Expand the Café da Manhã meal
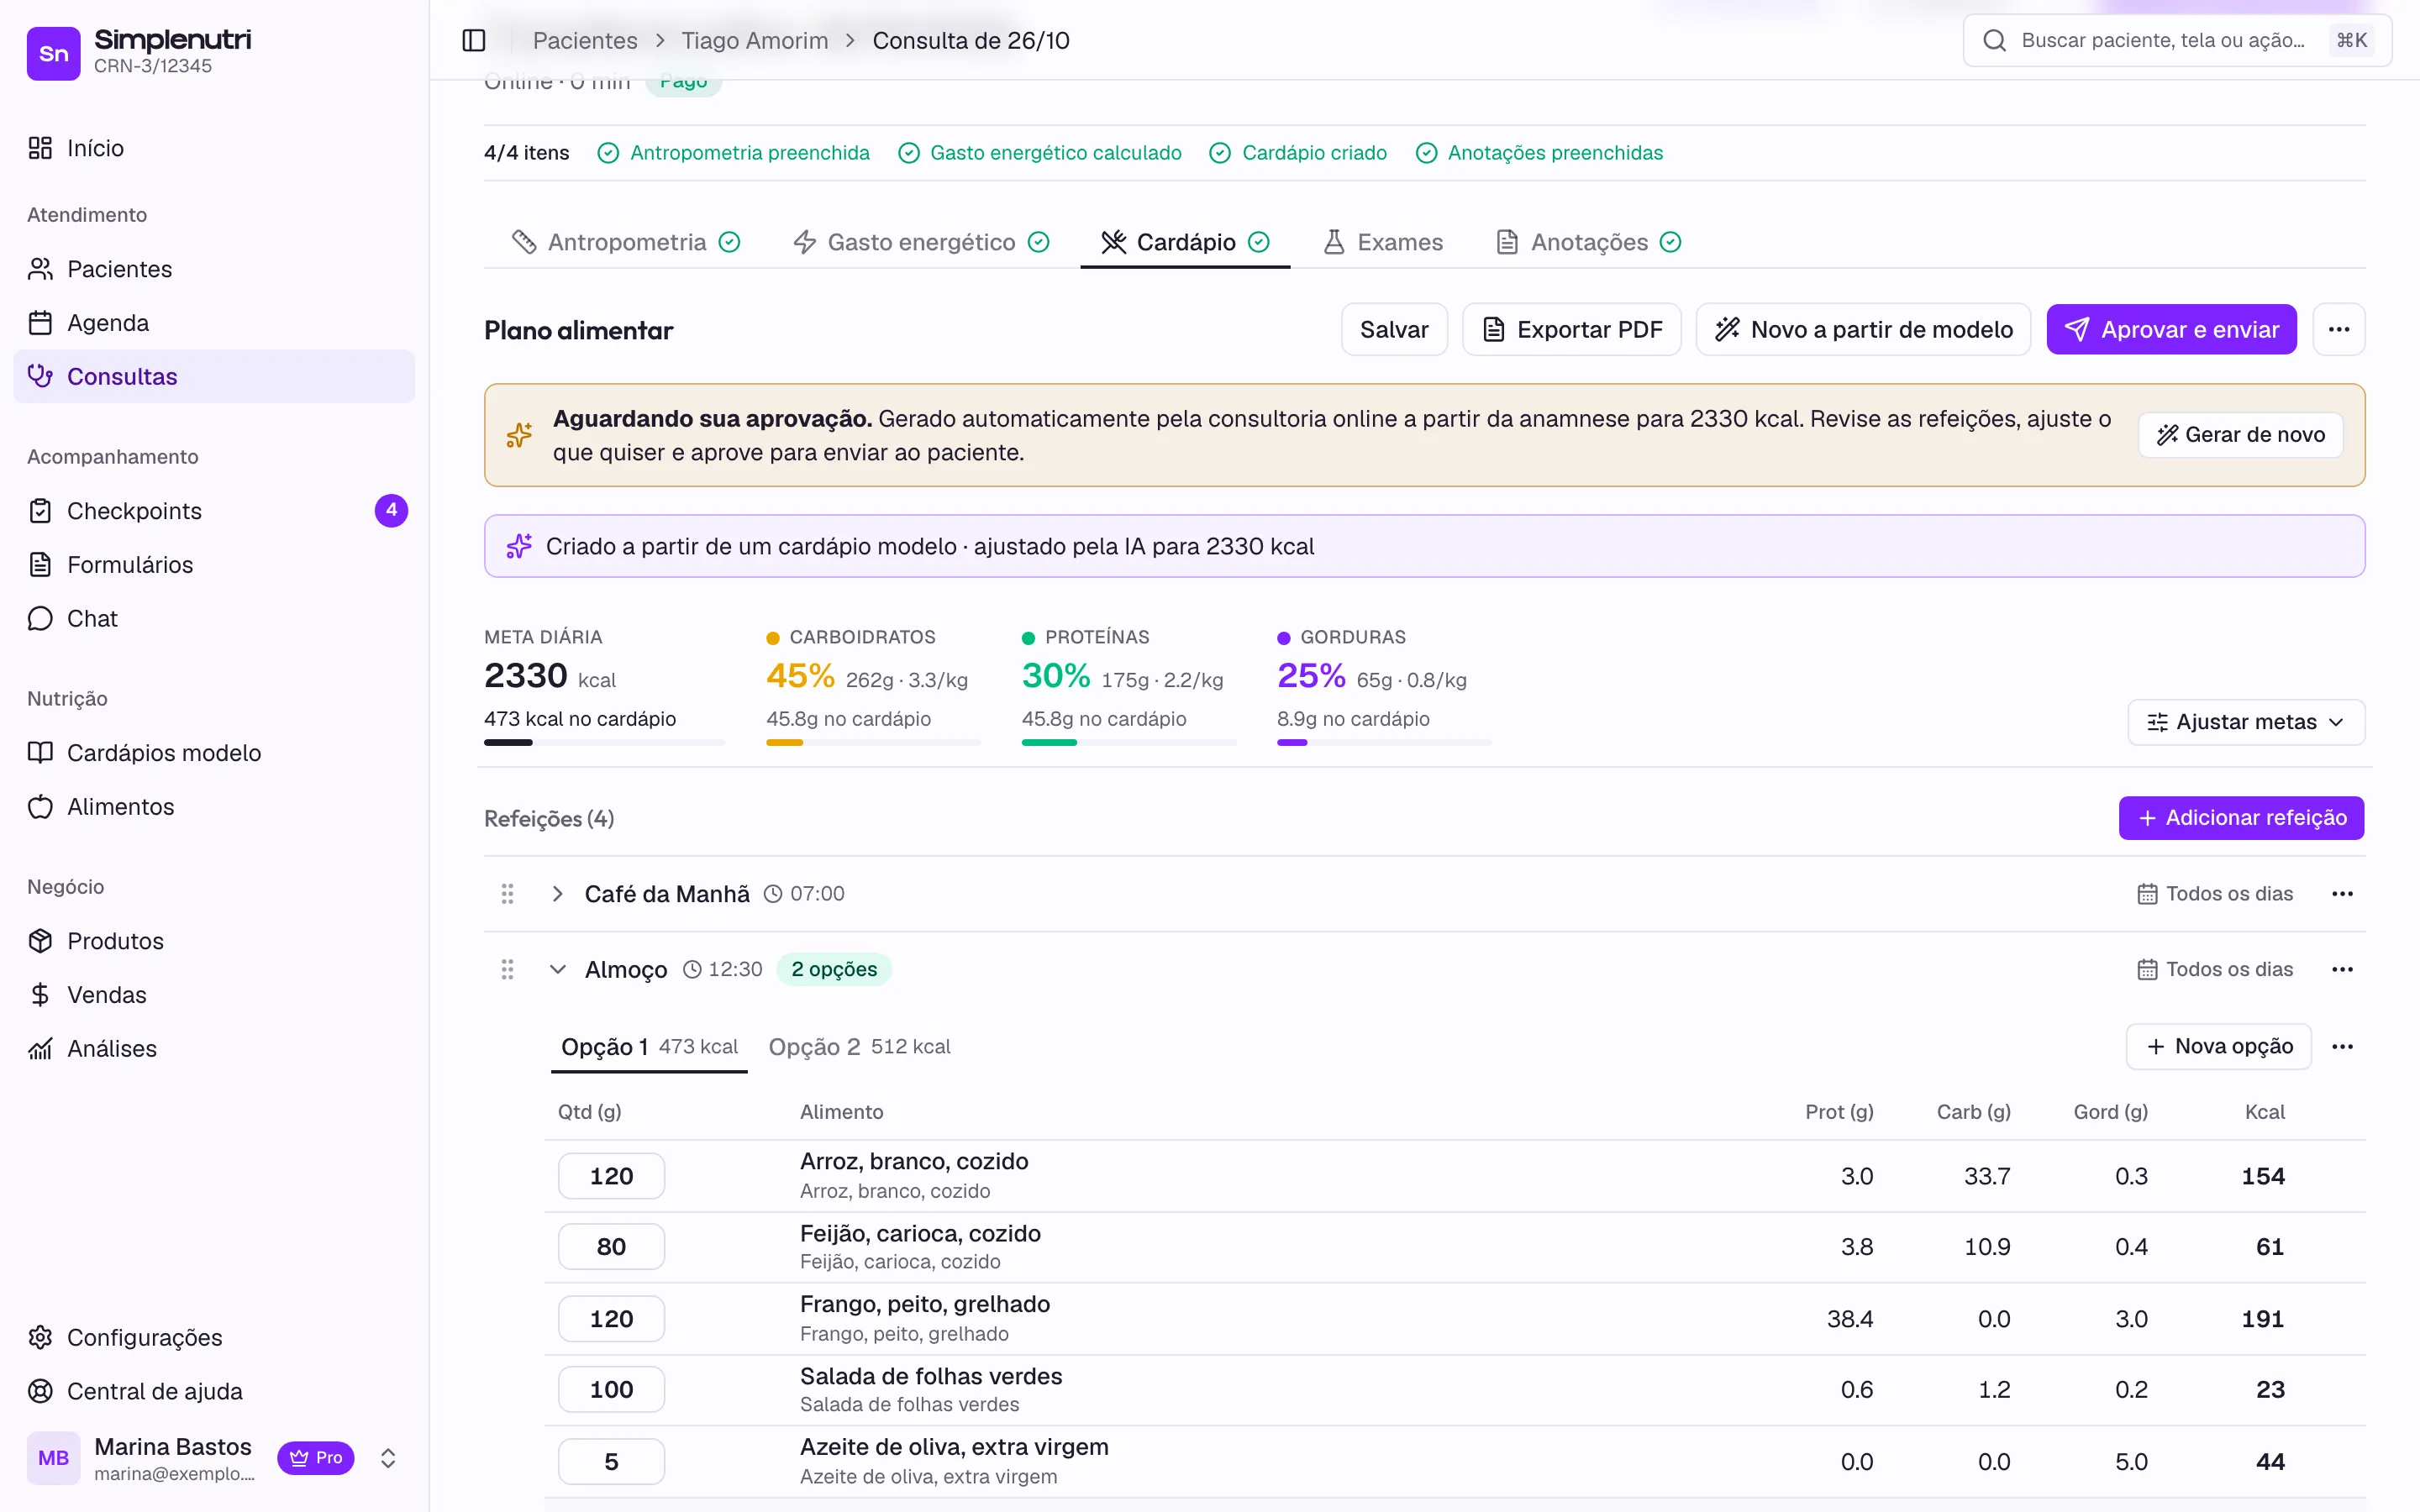 [557, 894]
